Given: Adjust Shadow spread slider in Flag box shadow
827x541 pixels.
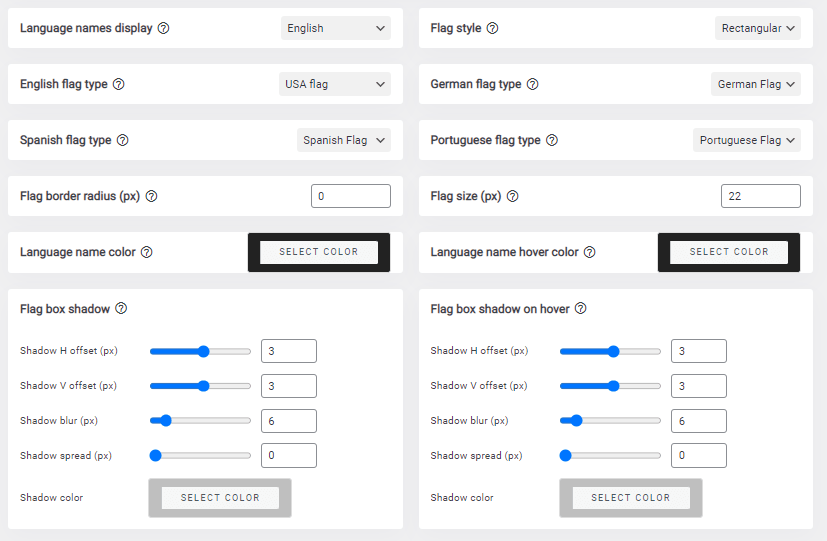Looking at the screenshot, I should 200,456.
